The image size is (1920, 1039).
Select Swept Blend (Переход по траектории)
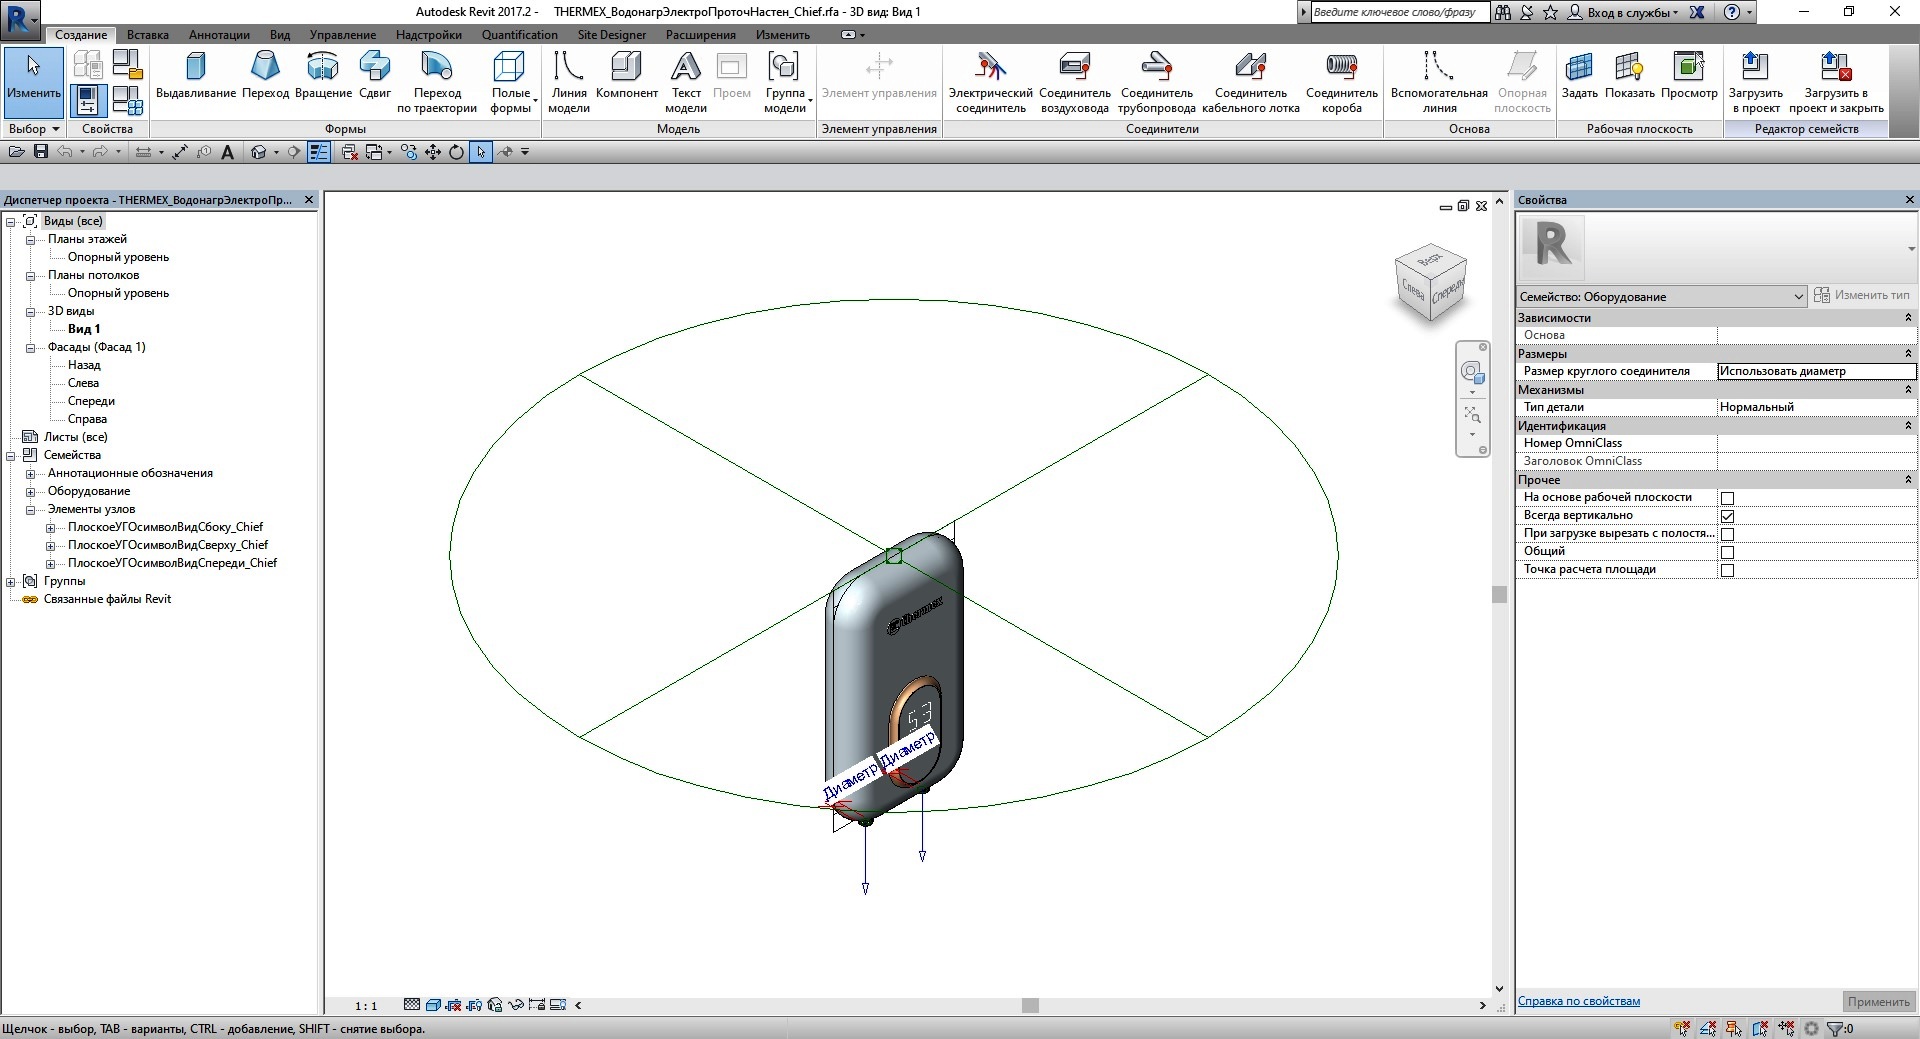click(x=437, y=82)
